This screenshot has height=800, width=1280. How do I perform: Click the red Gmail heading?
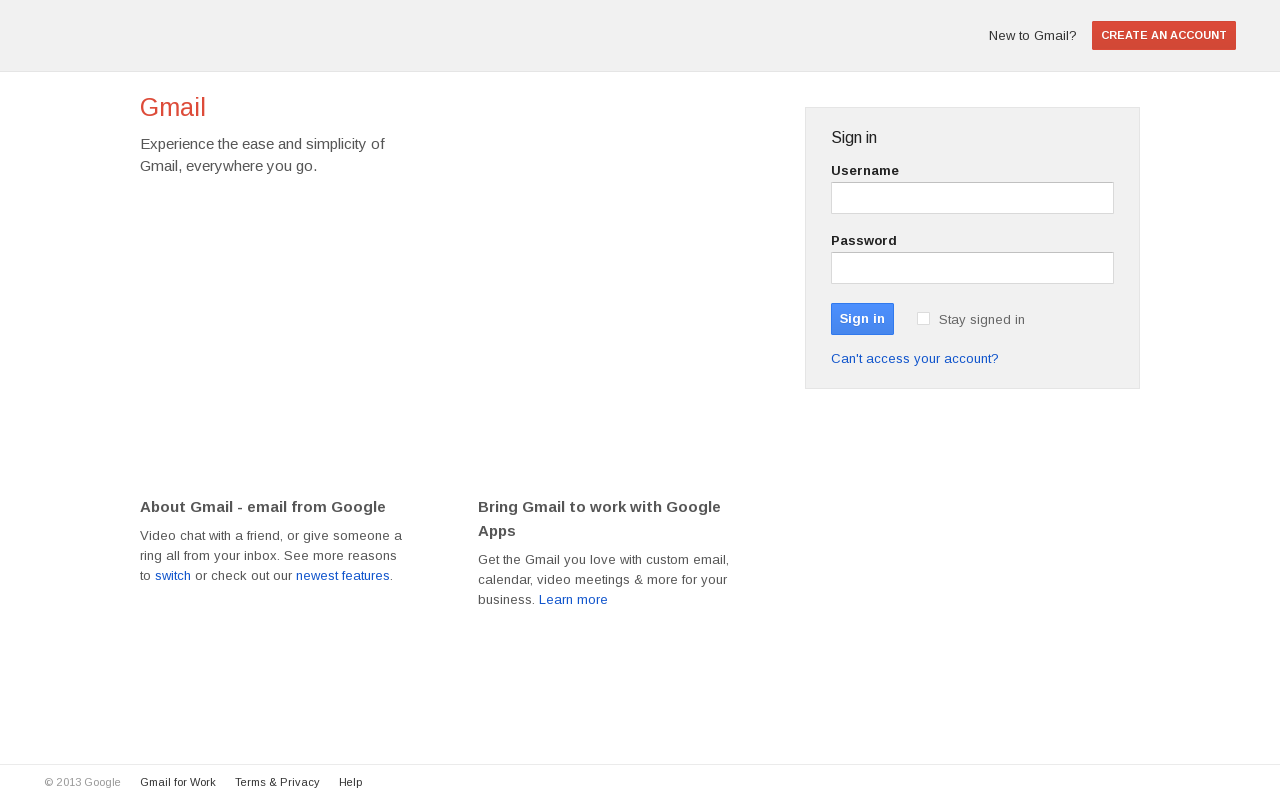click(x=173, y=107)
